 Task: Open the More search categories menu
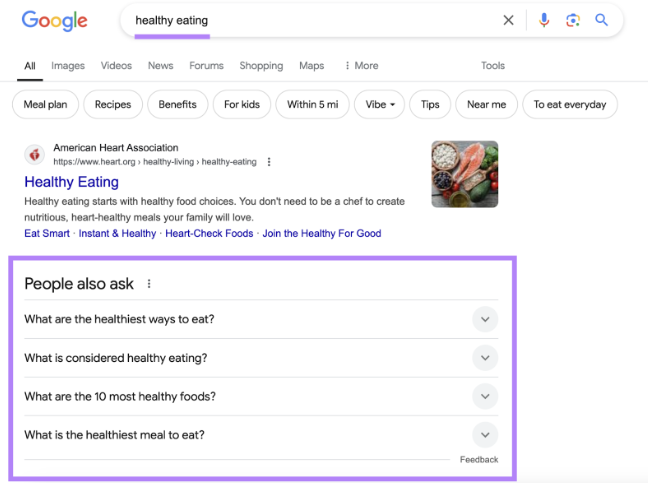pos(362,66)
